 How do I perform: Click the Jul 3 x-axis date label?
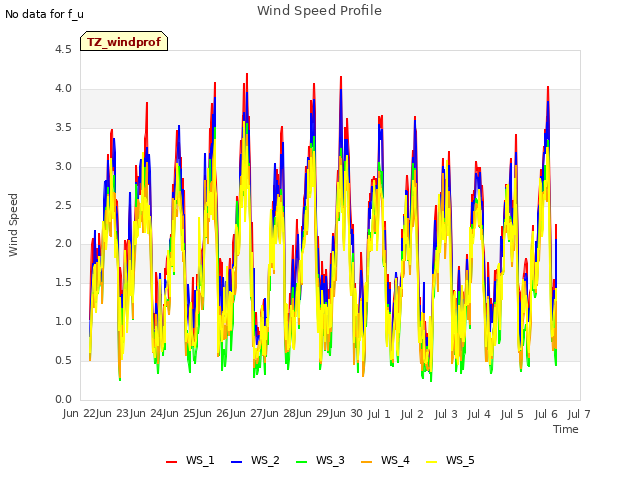(446, 414)
